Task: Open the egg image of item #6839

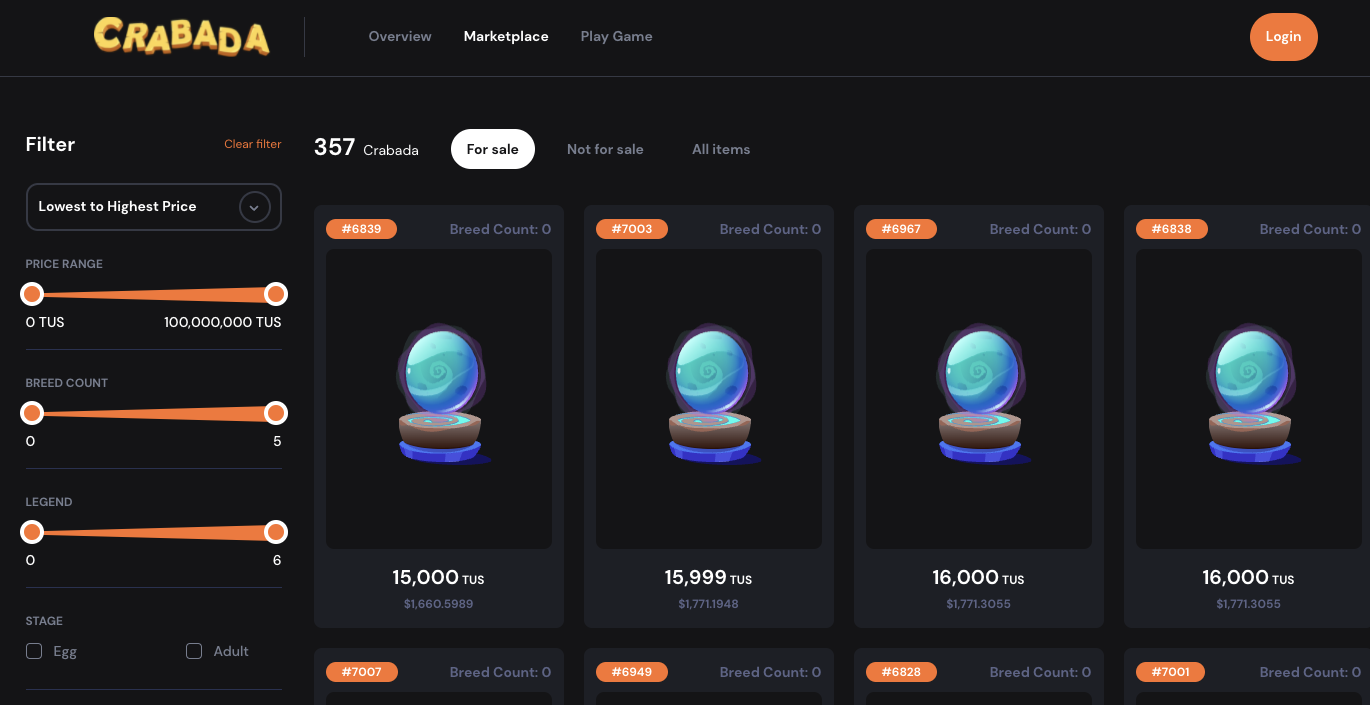Action: pos(439,399)
